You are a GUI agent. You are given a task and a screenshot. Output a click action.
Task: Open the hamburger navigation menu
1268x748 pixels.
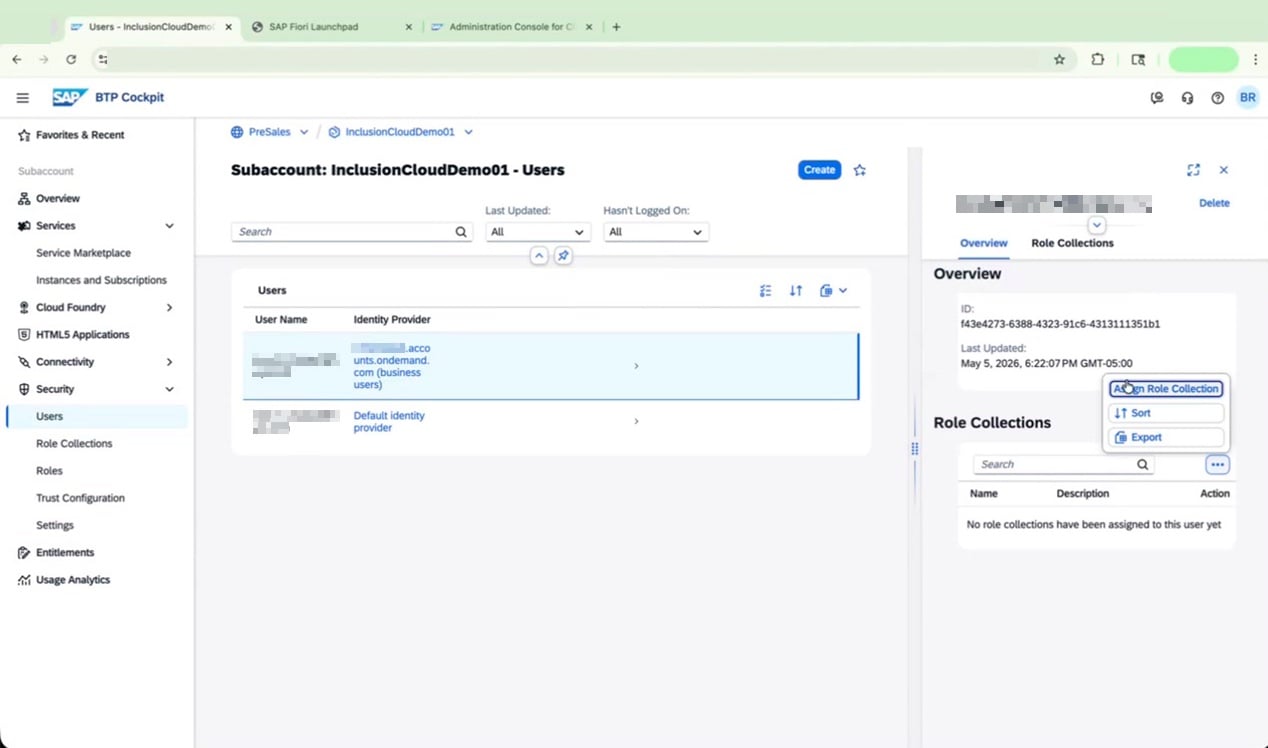click(22, 98)
